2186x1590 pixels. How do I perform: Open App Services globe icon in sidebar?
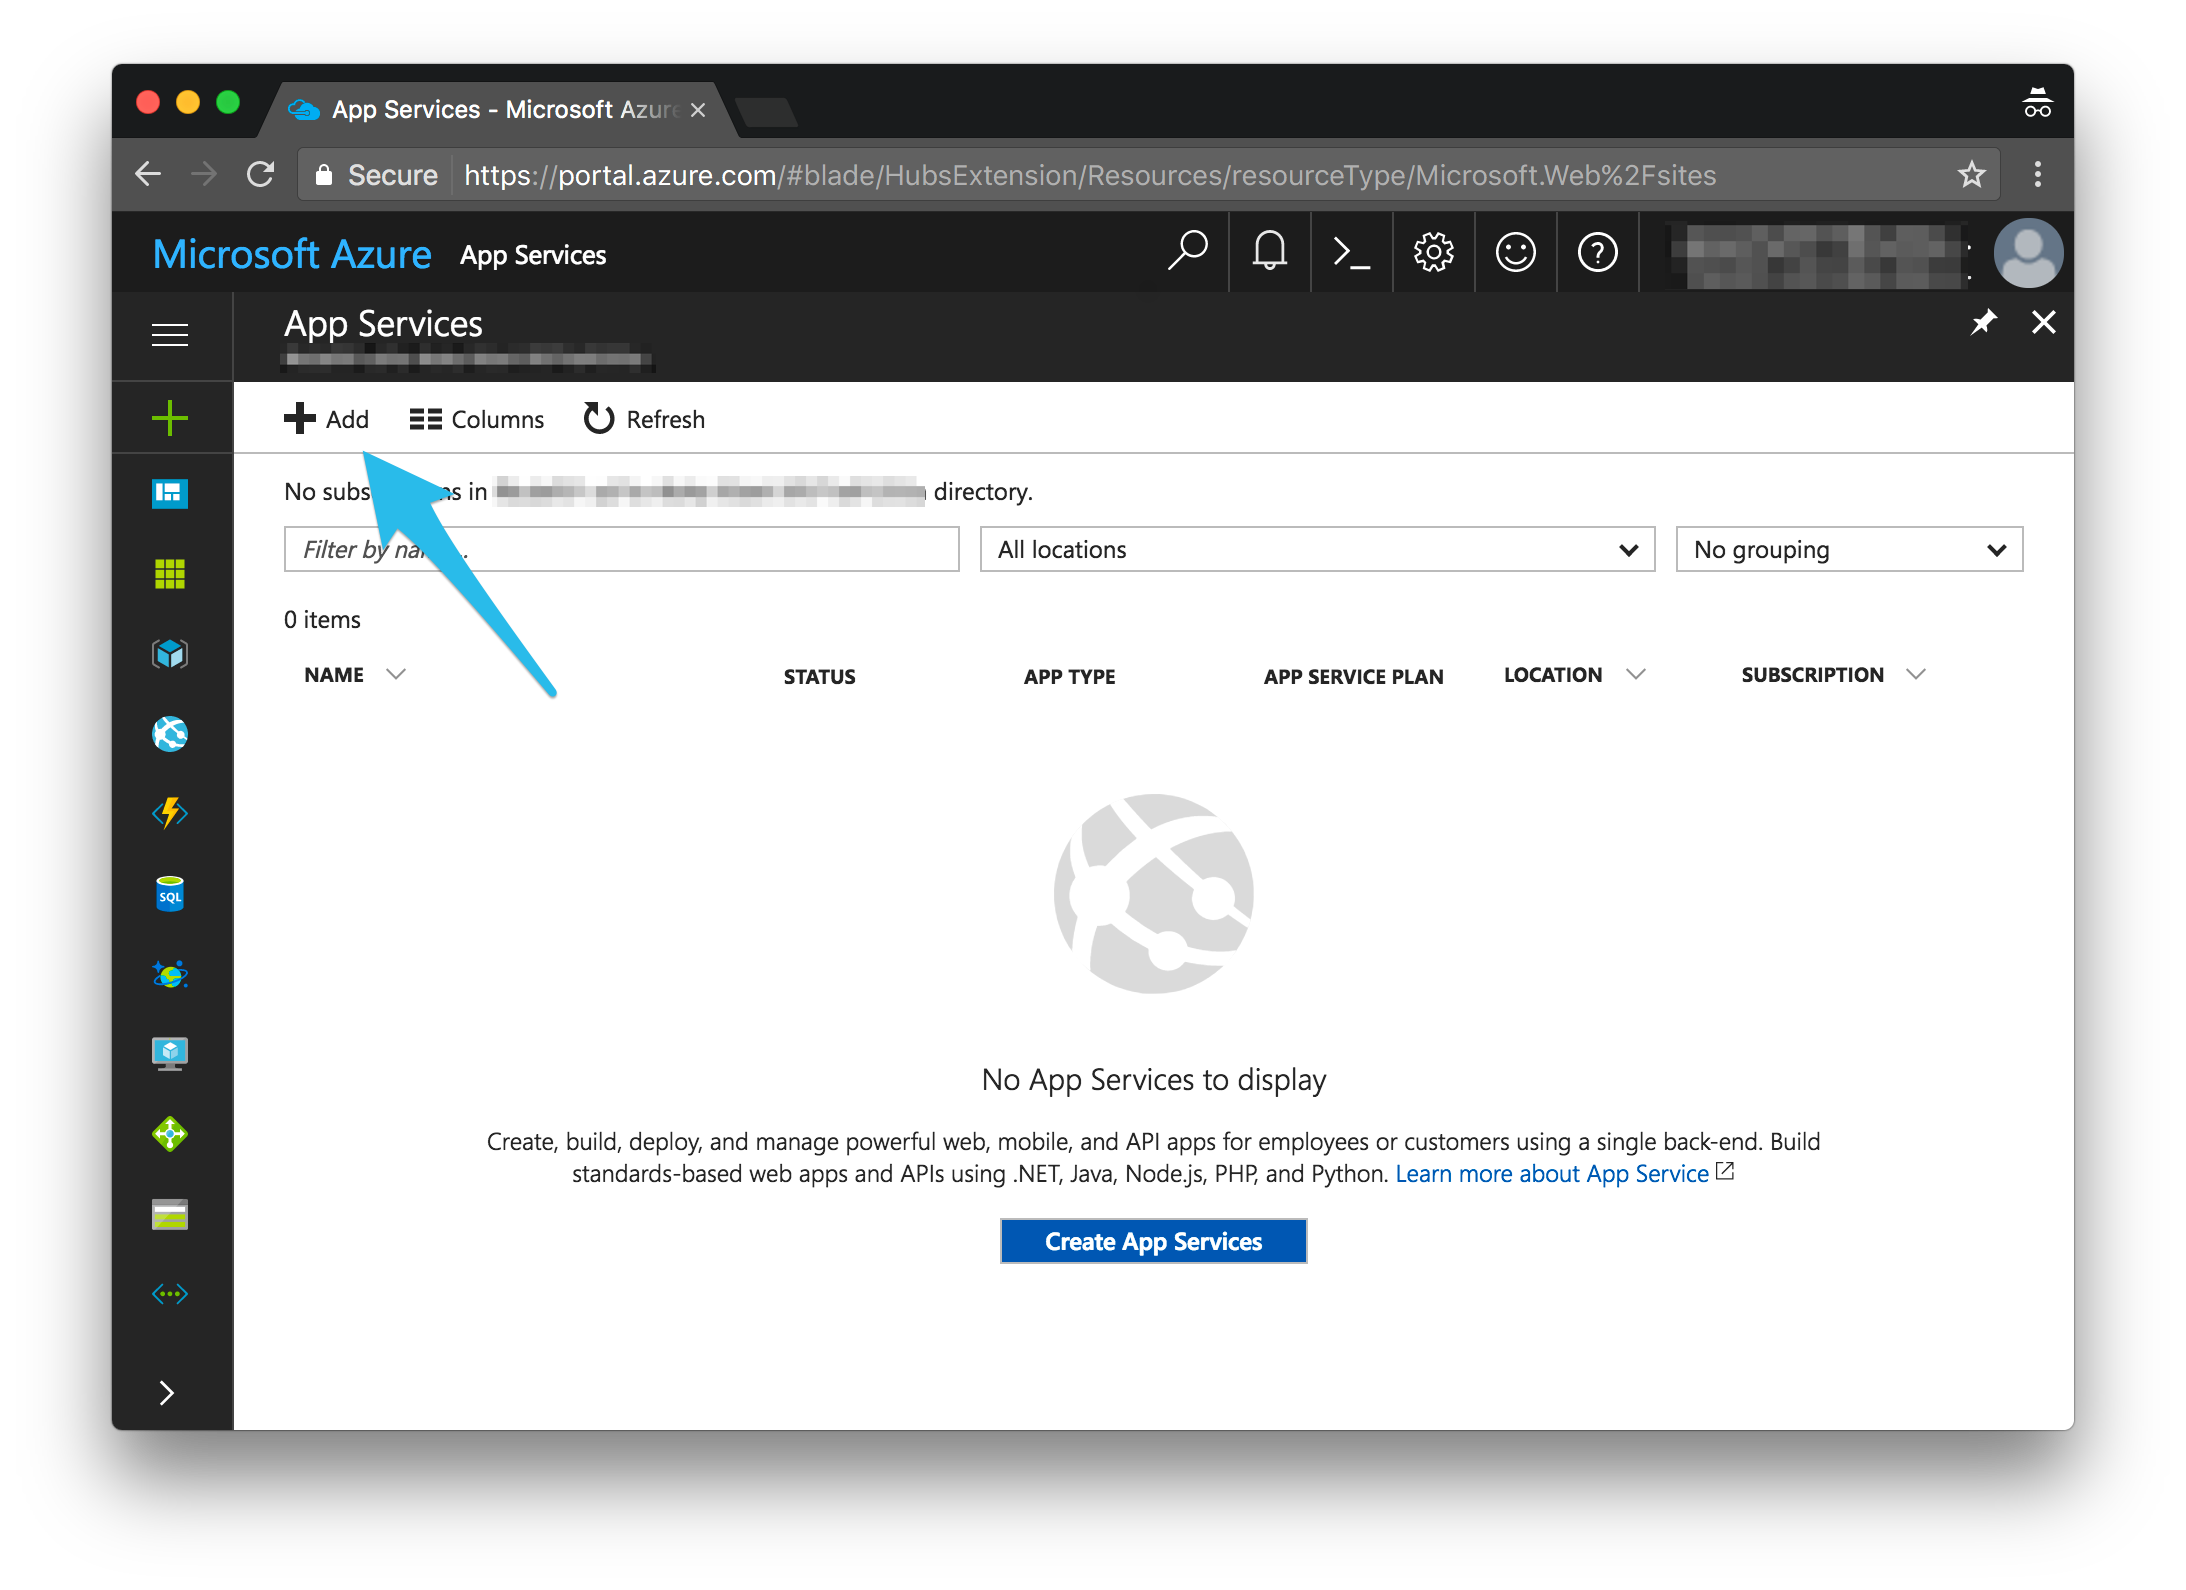click(170, 734)
